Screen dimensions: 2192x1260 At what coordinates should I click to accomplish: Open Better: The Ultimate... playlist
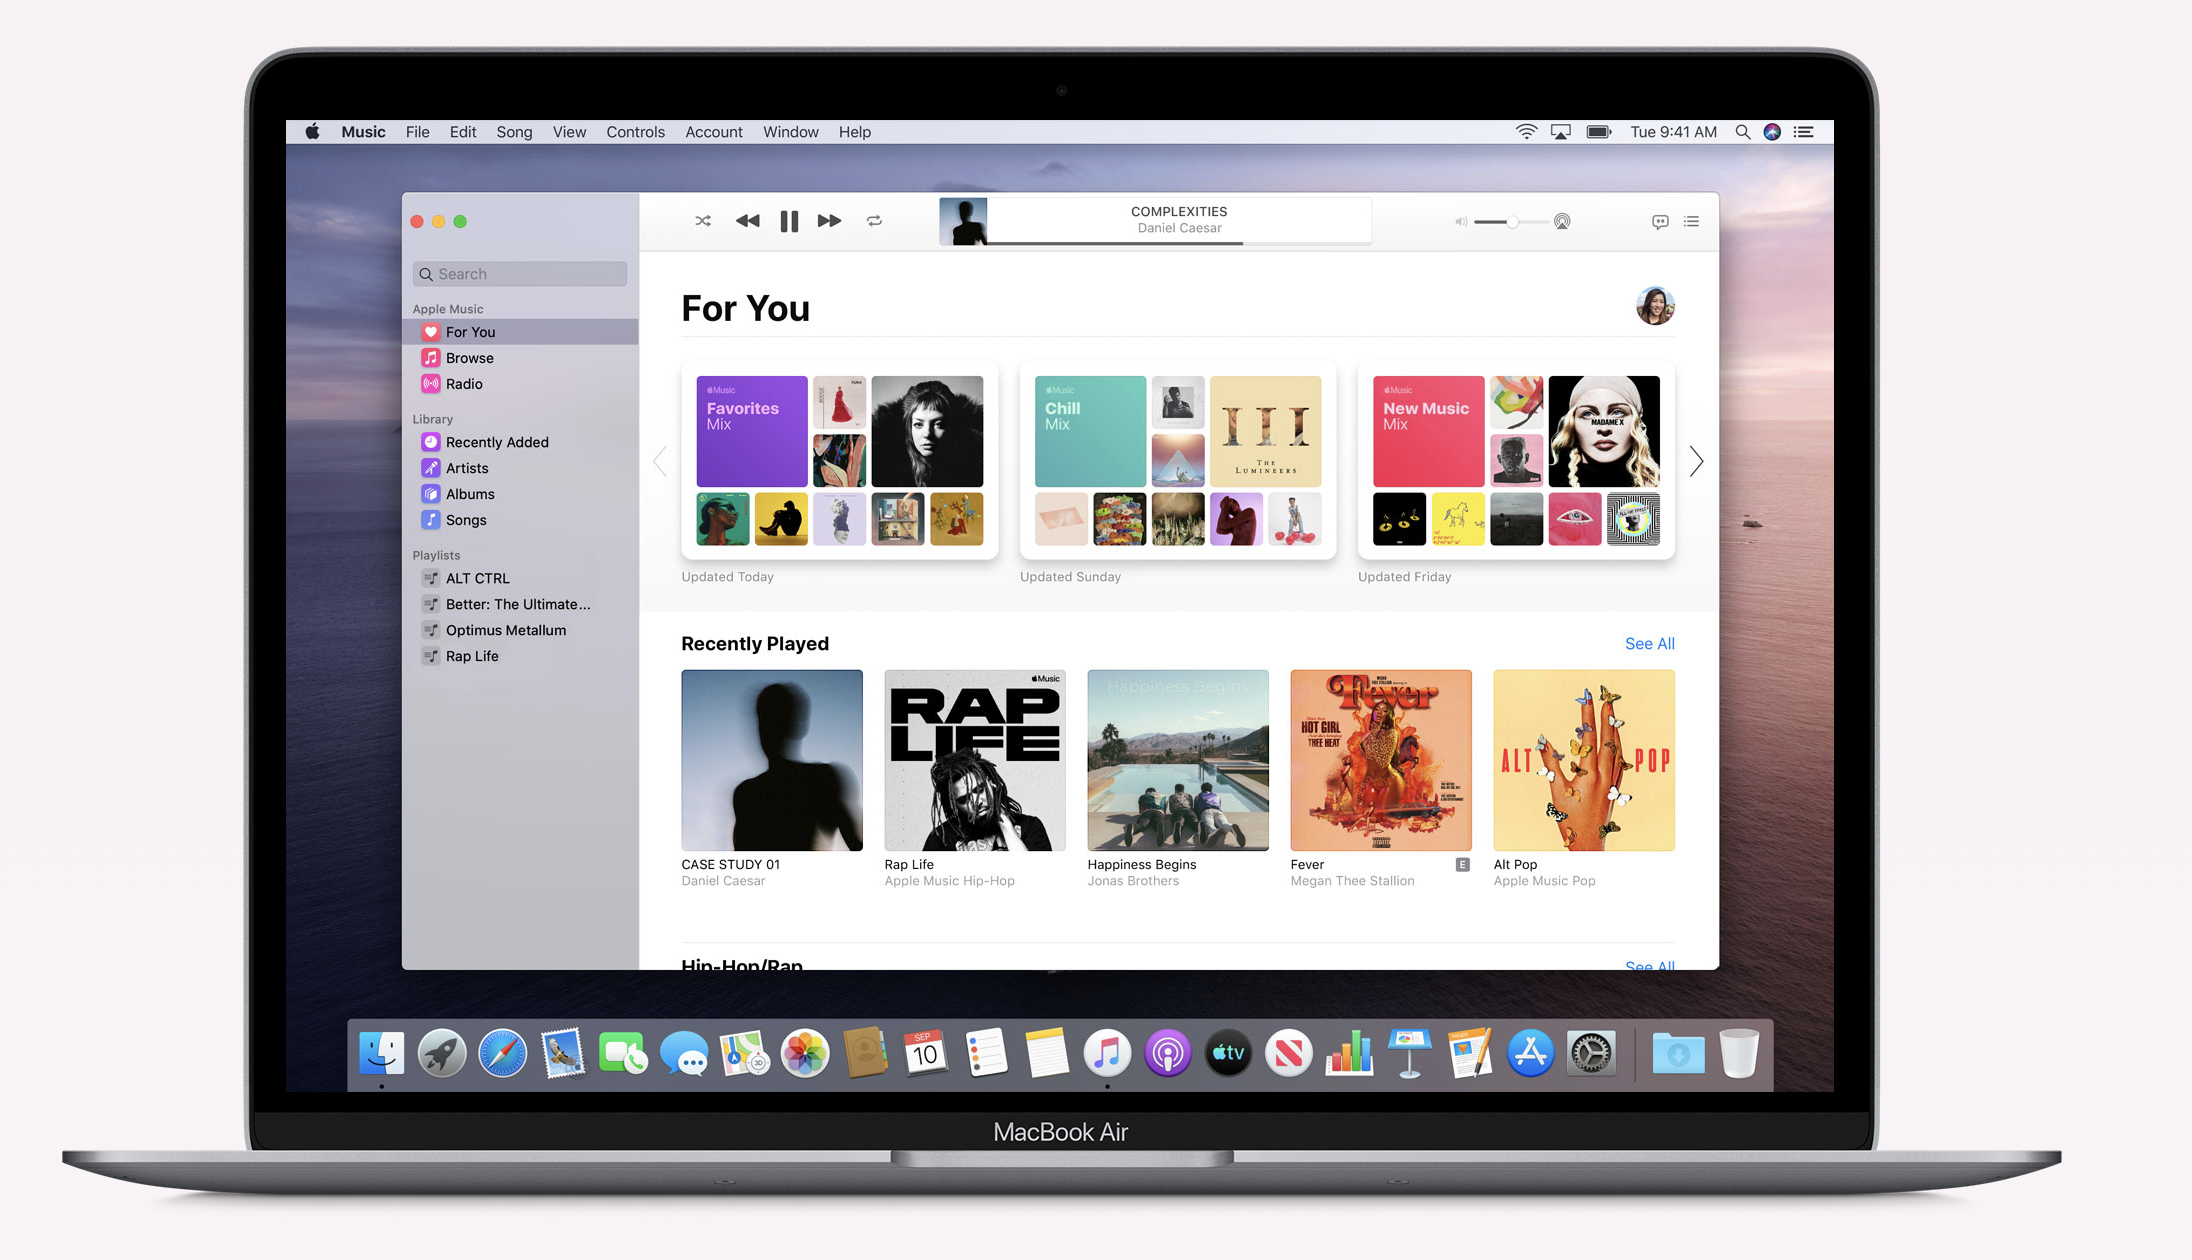pos(520,604)
